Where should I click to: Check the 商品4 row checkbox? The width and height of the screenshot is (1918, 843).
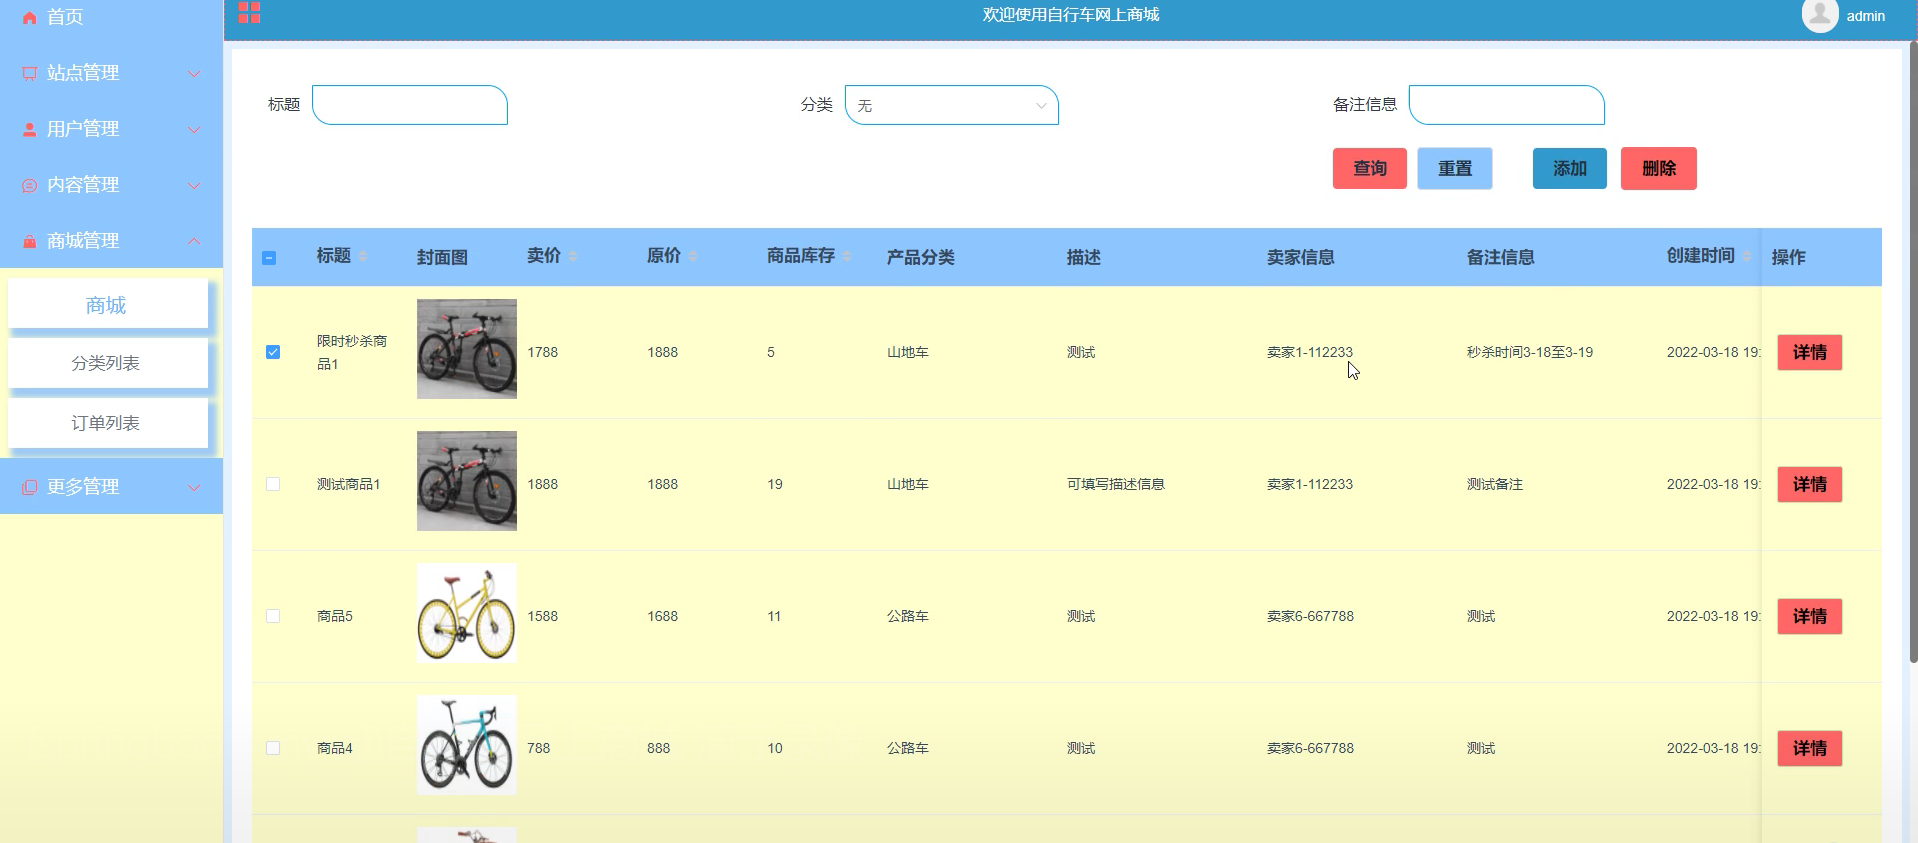click(x=273, y=748)
